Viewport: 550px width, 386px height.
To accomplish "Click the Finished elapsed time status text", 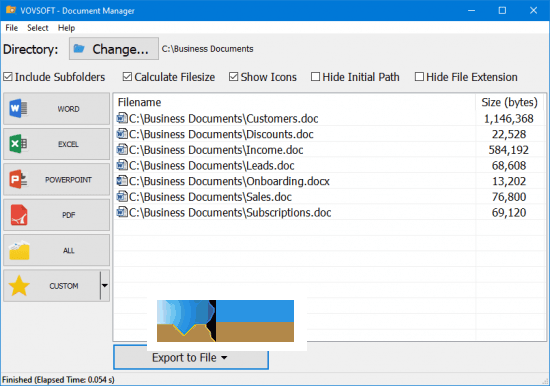I will click(58, 380).
